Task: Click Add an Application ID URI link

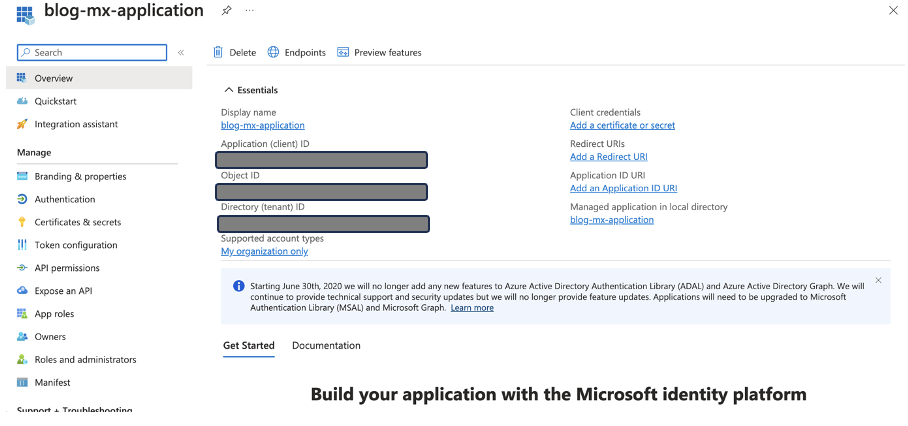Action: point(624,188)
